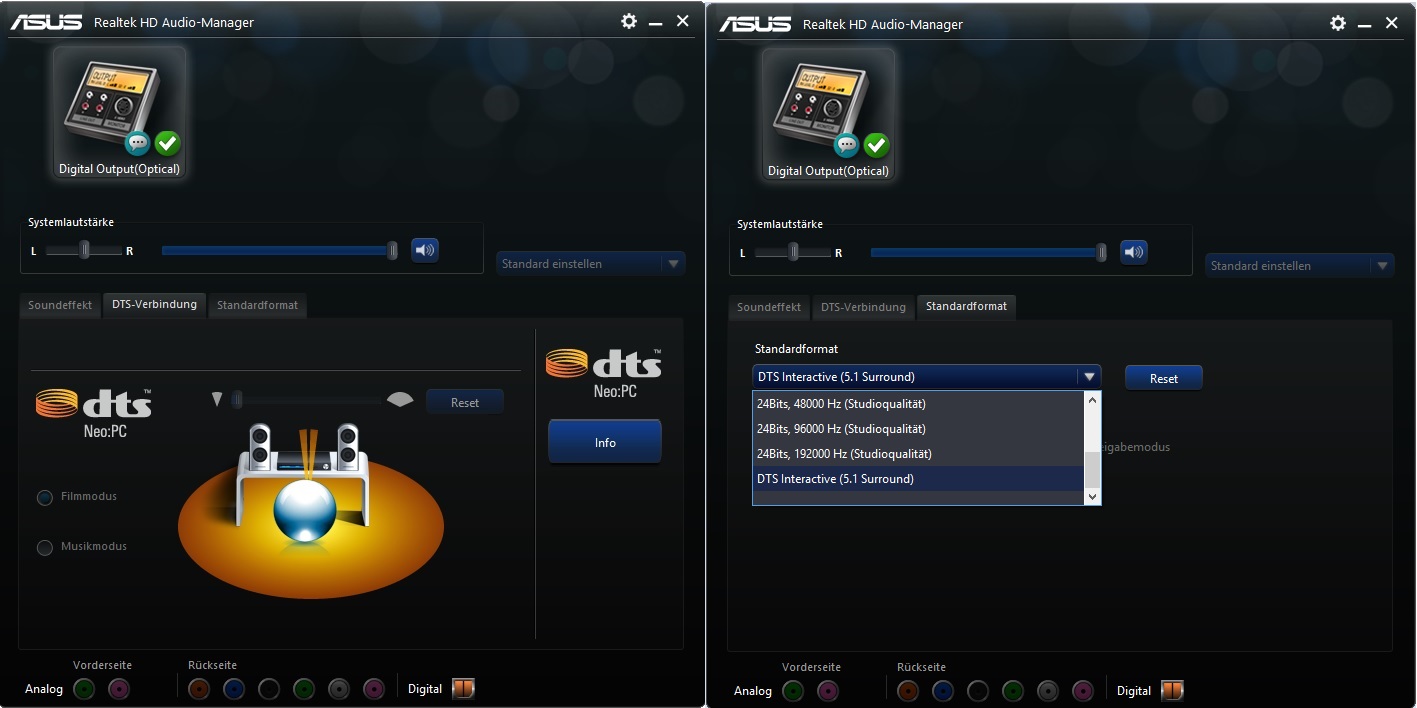Click rear orange jack in right window
The width and height of the screenshot is (1417, 708).
pos(908,690)
